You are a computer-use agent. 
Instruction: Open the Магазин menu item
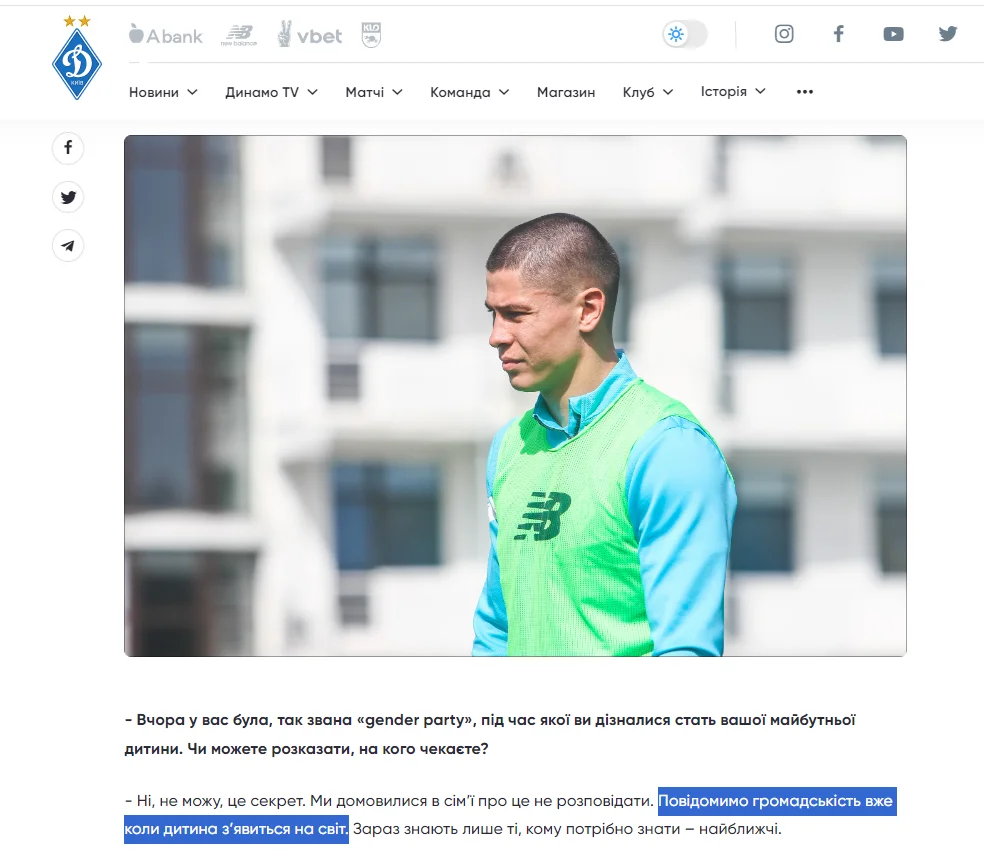pyautogui.click(x=566, y=92)
